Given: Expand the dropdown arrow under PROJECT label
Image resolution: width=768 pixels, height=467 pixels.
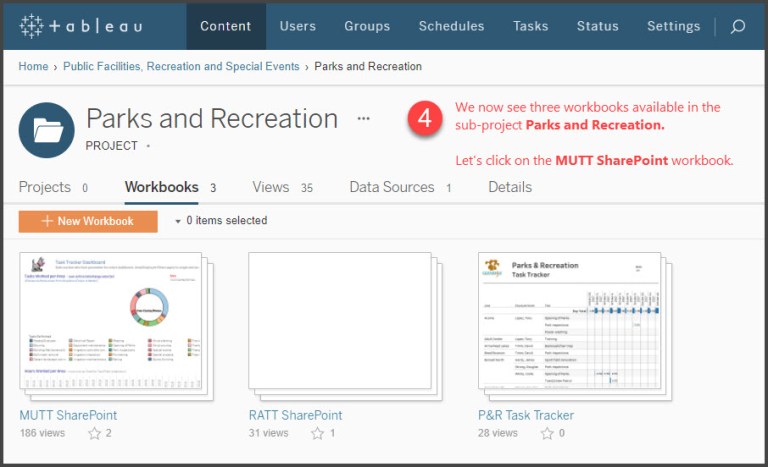Looking at the screenshot, I should (149, 146).
